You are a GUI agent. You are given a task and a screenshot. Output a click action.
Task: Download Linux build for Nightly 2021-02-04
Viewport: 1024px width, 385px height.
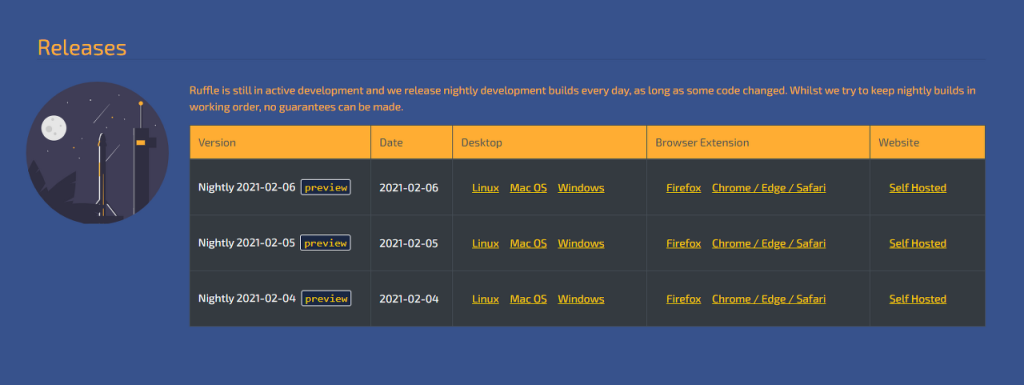(x=485, y=299)
